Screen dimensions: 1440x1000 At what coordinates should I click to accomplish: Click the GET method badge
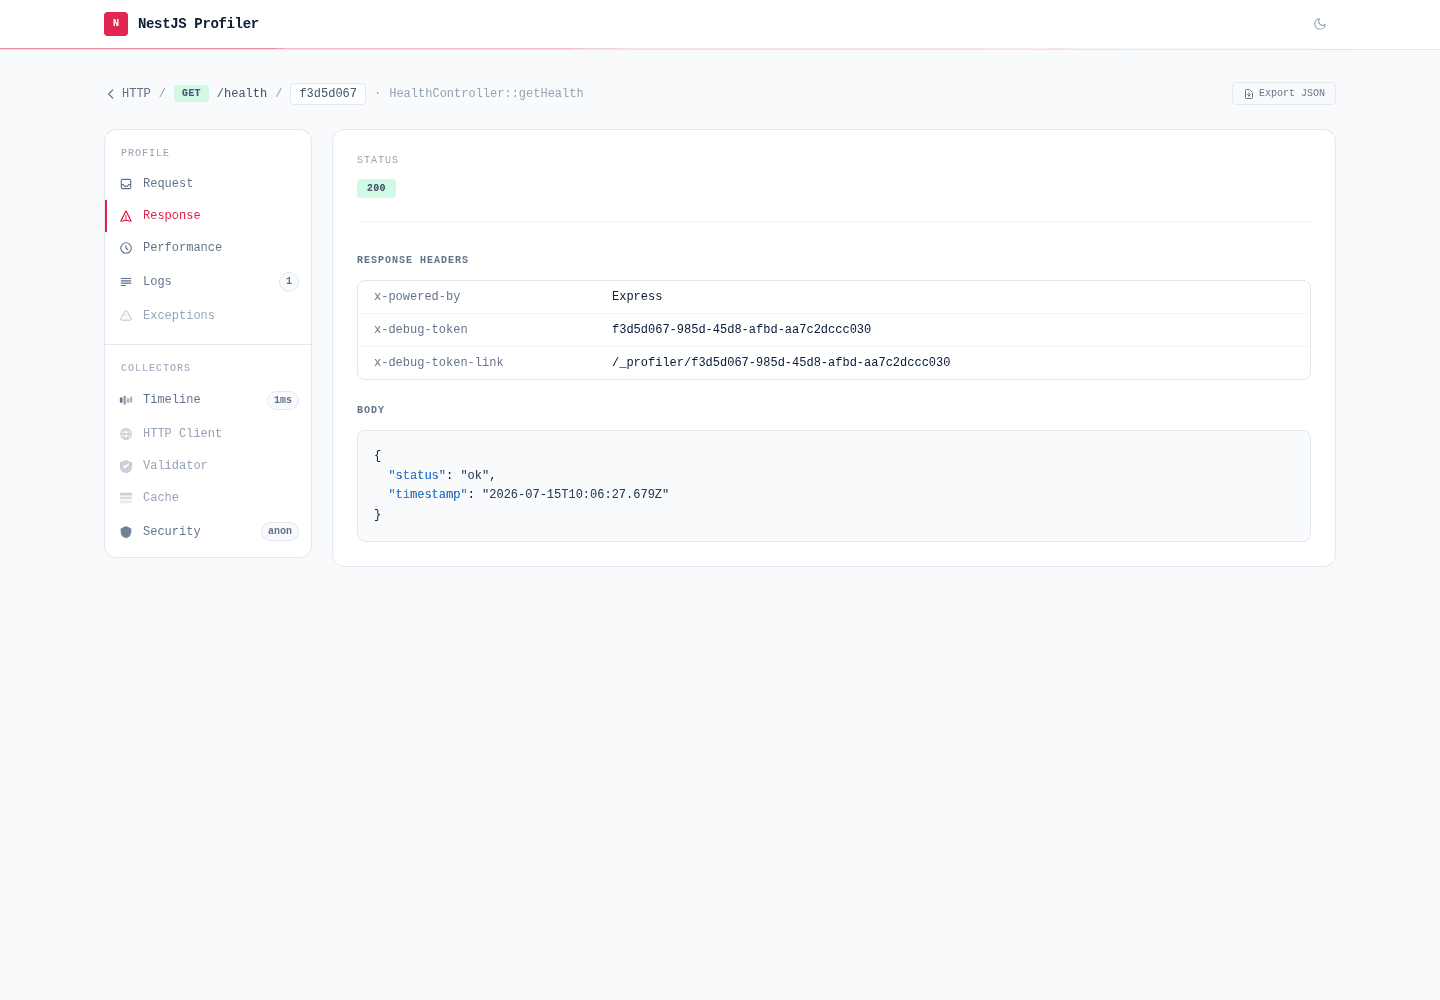tap(191, 94)
